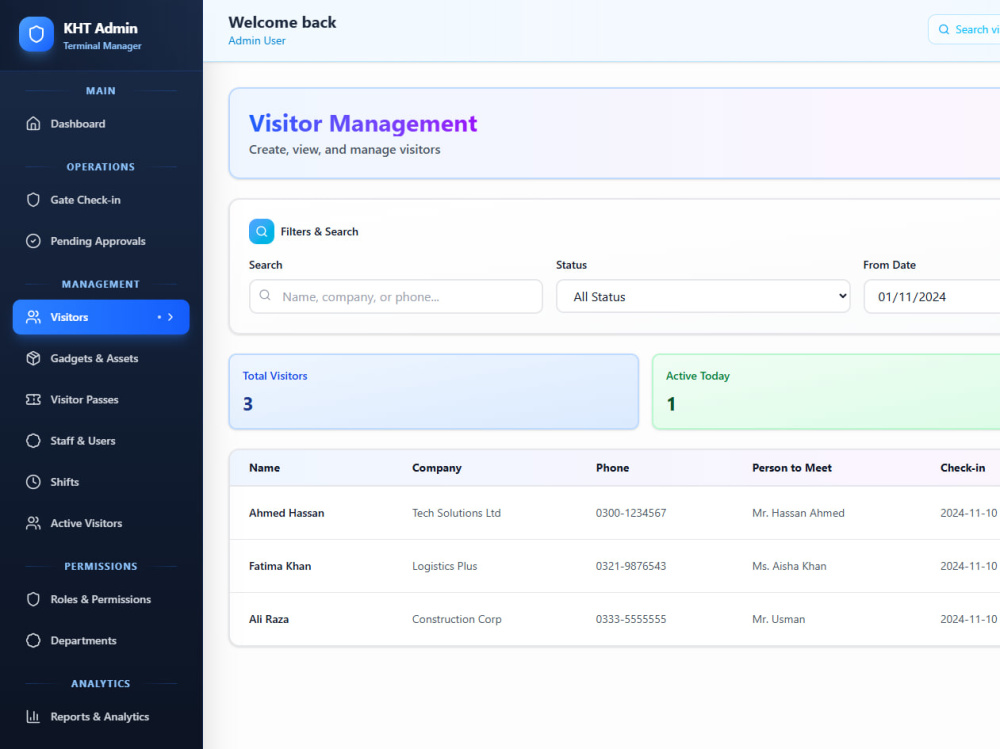Image resolution: width=1000 pixels, height=749 pixels.
Task: Click the Company column header
Action: 437,468
